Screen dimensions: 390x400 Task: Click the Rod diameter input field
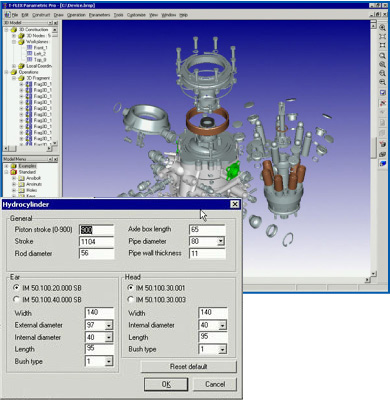click(96, 253)
